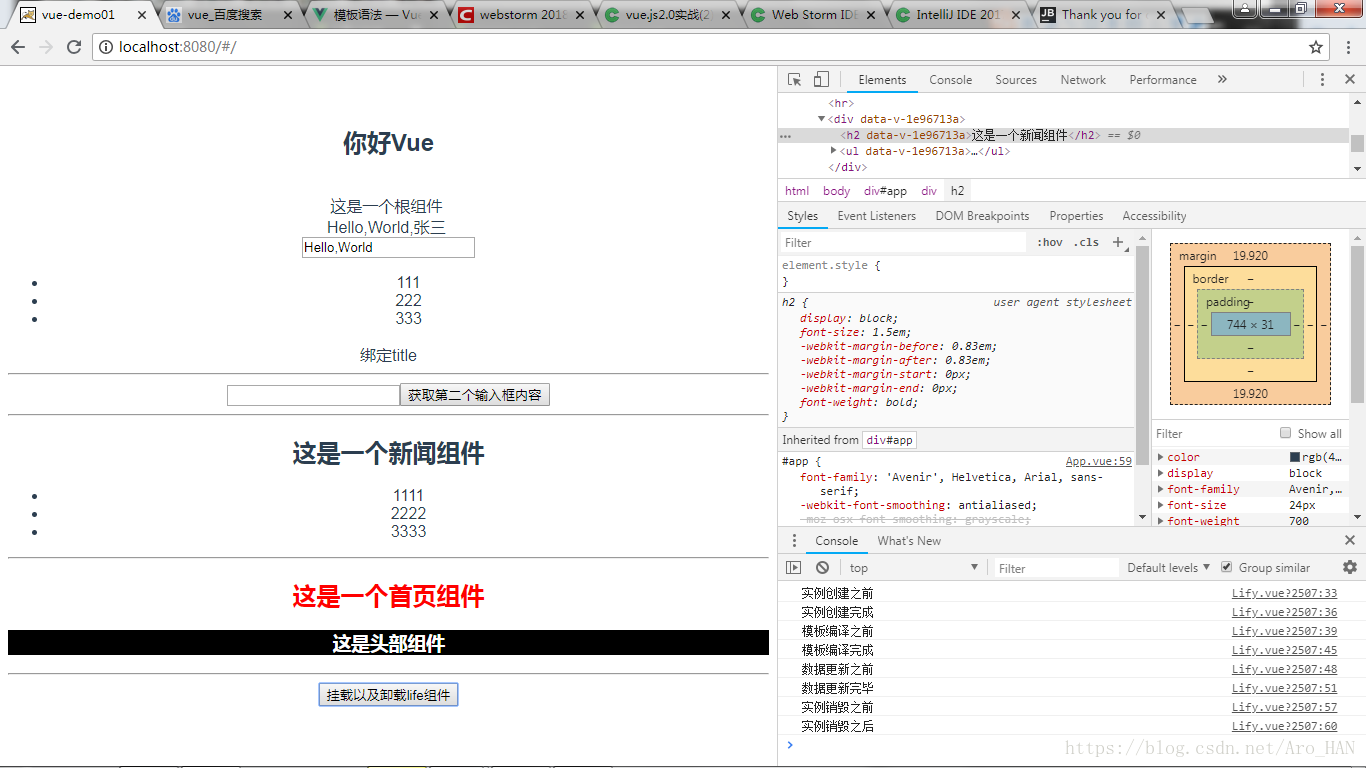Click the Elements tree scrollbar thumb

(1357, 143)
